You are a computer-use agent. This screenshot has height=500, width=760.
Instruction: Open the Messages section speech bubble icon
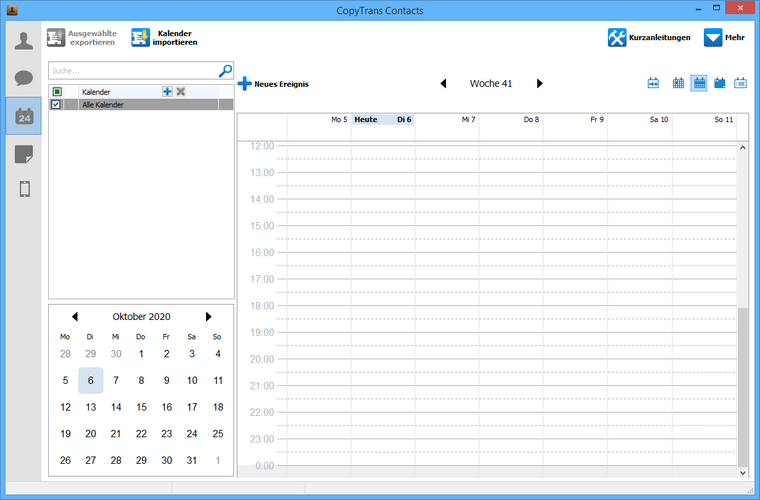(24, 78)
